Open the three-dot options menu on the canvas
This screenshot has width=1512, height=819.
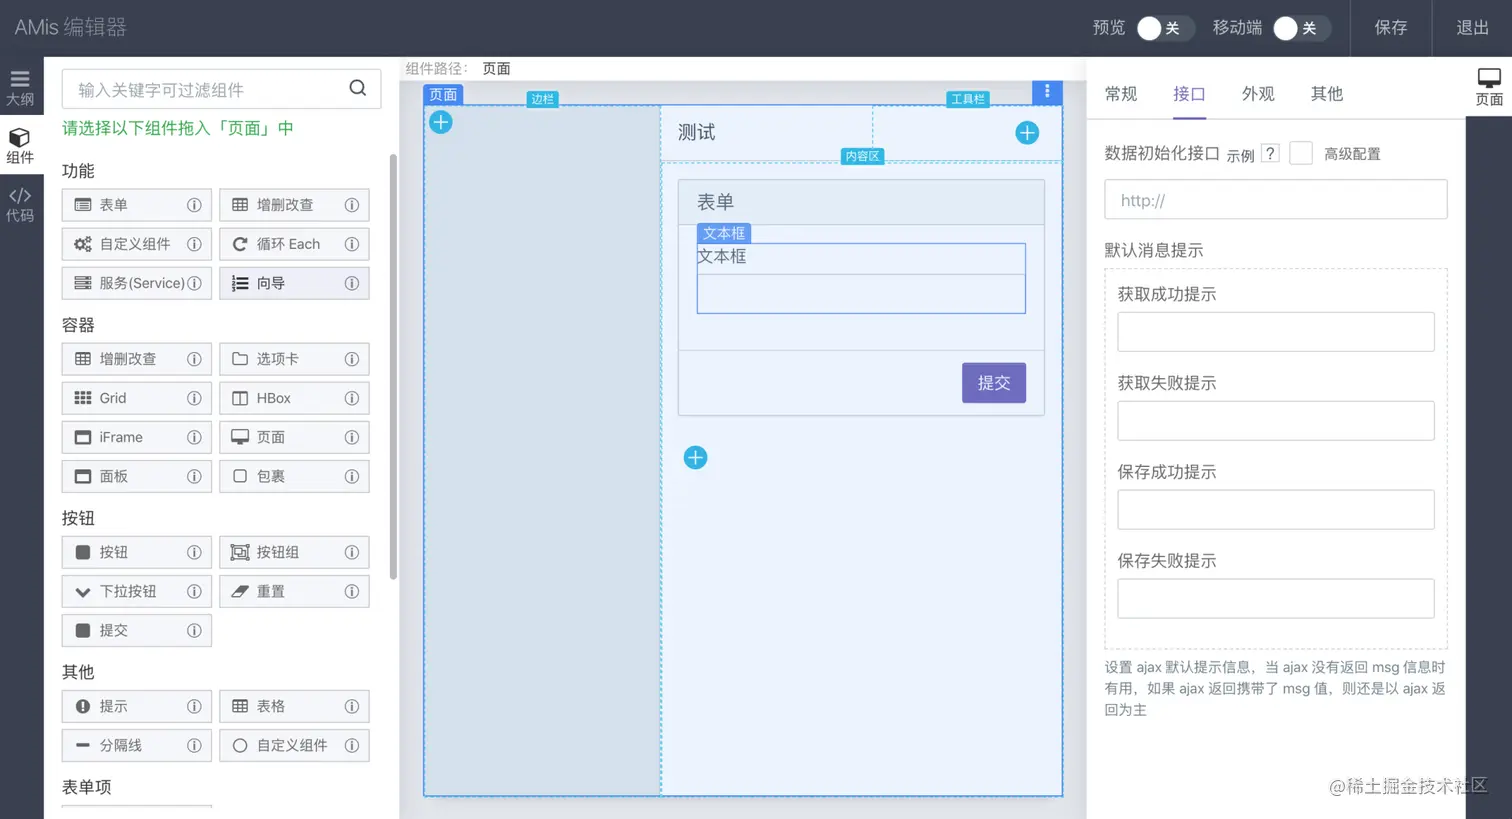pyautogui.click(x=1046, y=91)
